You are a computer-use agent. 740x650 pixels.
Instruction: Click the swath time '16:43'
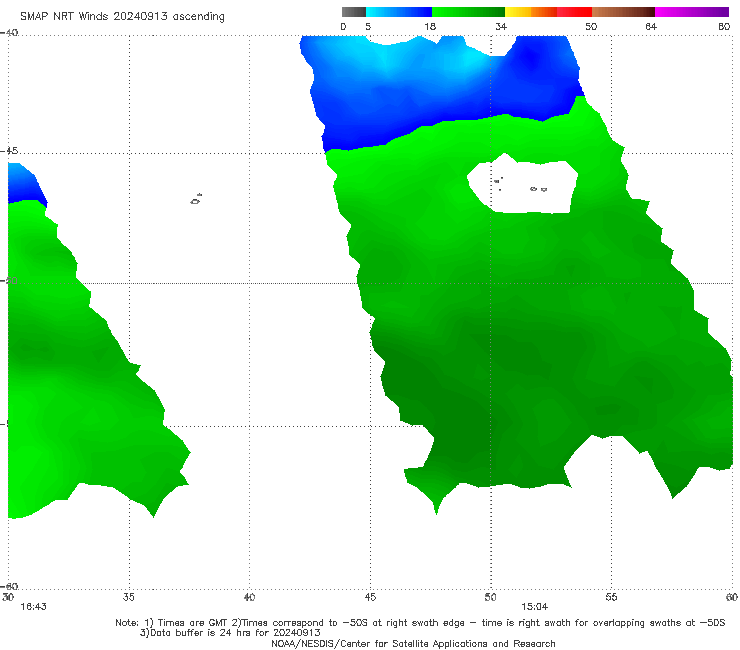click(x=33, y=607)
